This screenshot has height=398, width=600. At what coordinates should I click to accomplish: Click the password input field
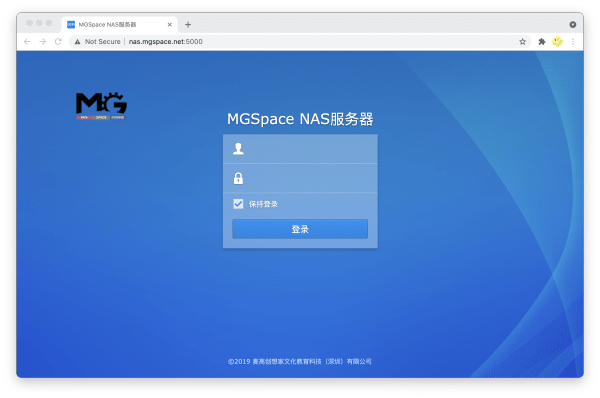300,178
